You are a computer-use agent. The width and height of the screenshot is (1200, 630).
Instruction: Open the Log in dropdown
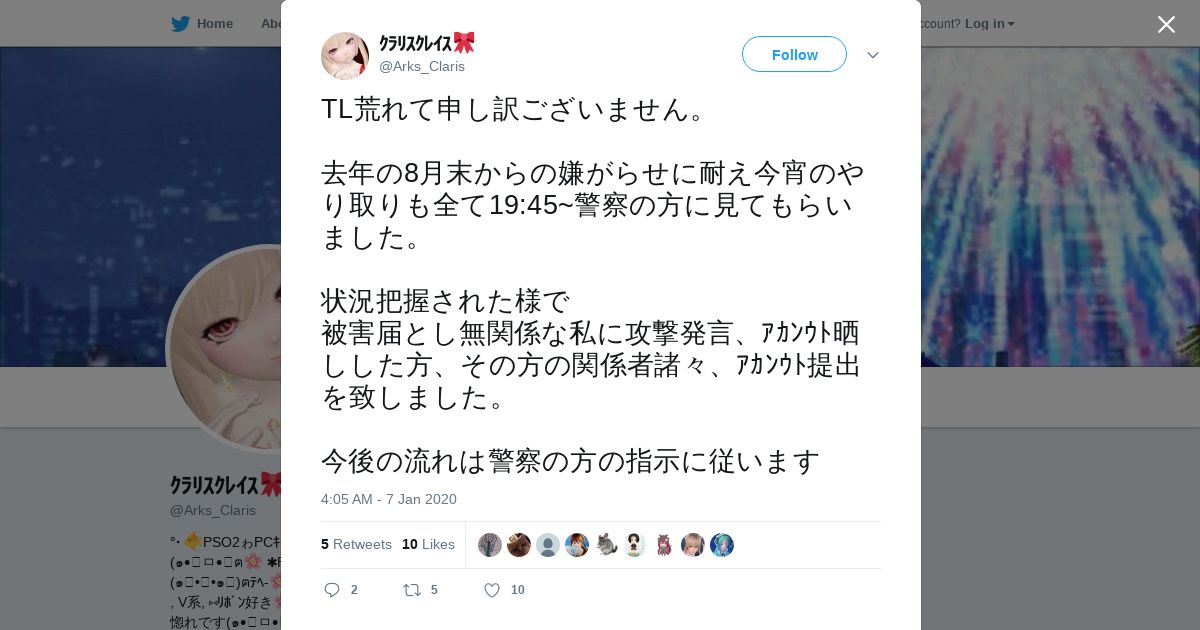click(x=990, y=23)
